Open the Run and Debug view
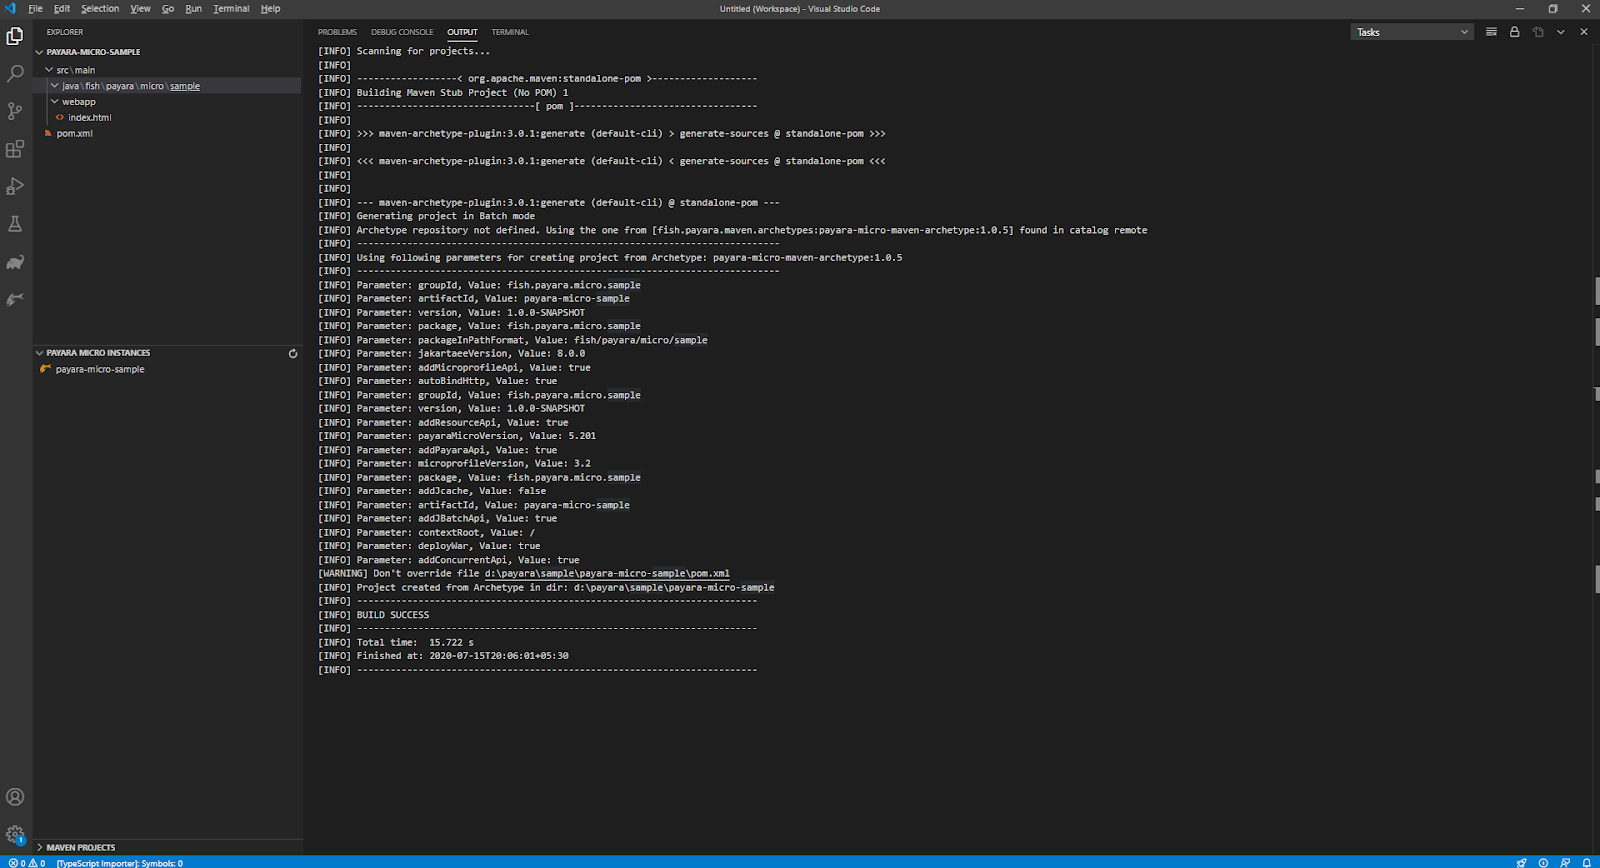The height and width of the screenshot is (868, 1600). 15,187
